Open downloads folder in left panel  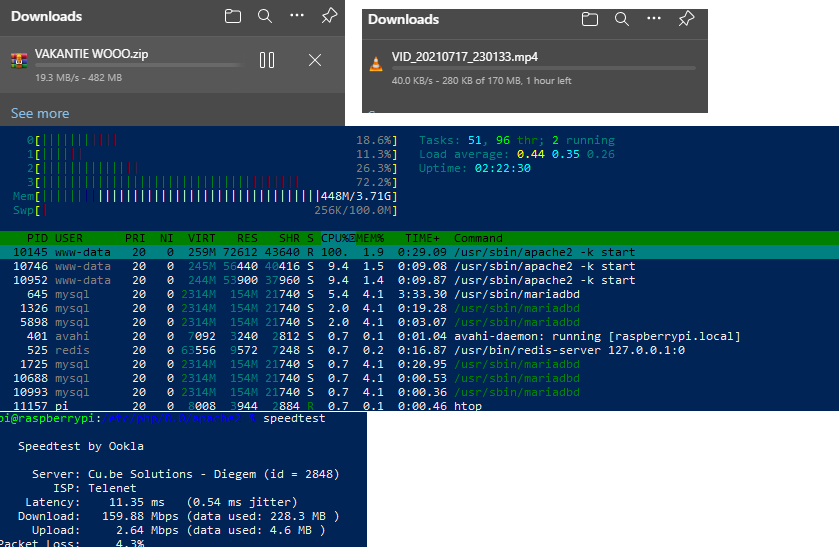click(233, 16)
